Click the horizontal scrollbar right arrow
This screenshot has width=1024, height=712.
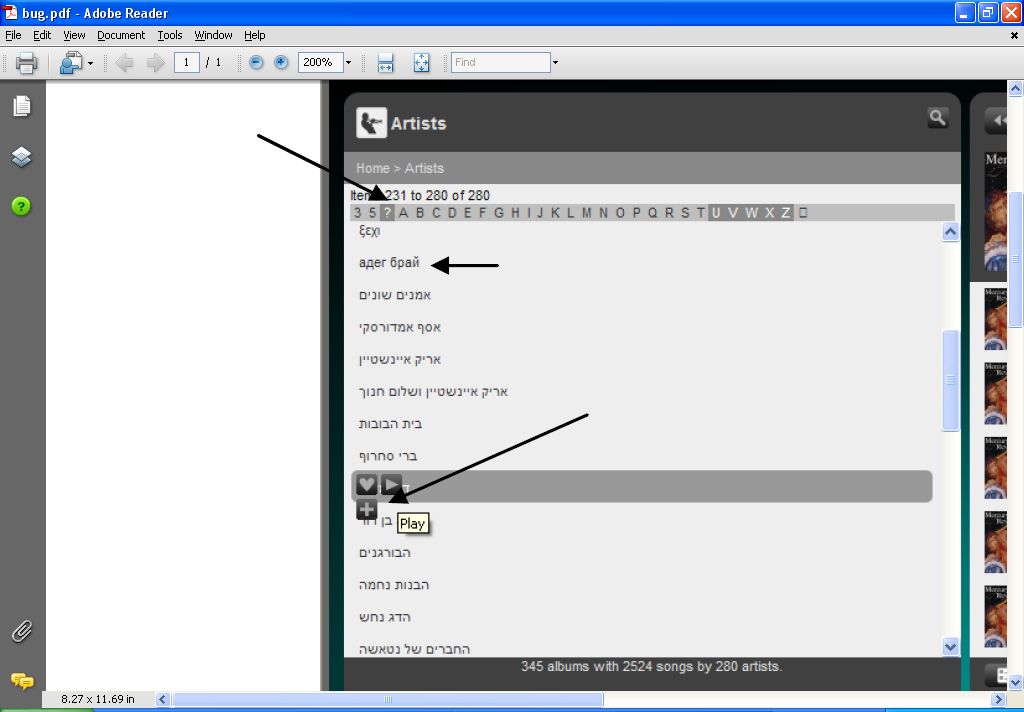(x=997, y=700)
